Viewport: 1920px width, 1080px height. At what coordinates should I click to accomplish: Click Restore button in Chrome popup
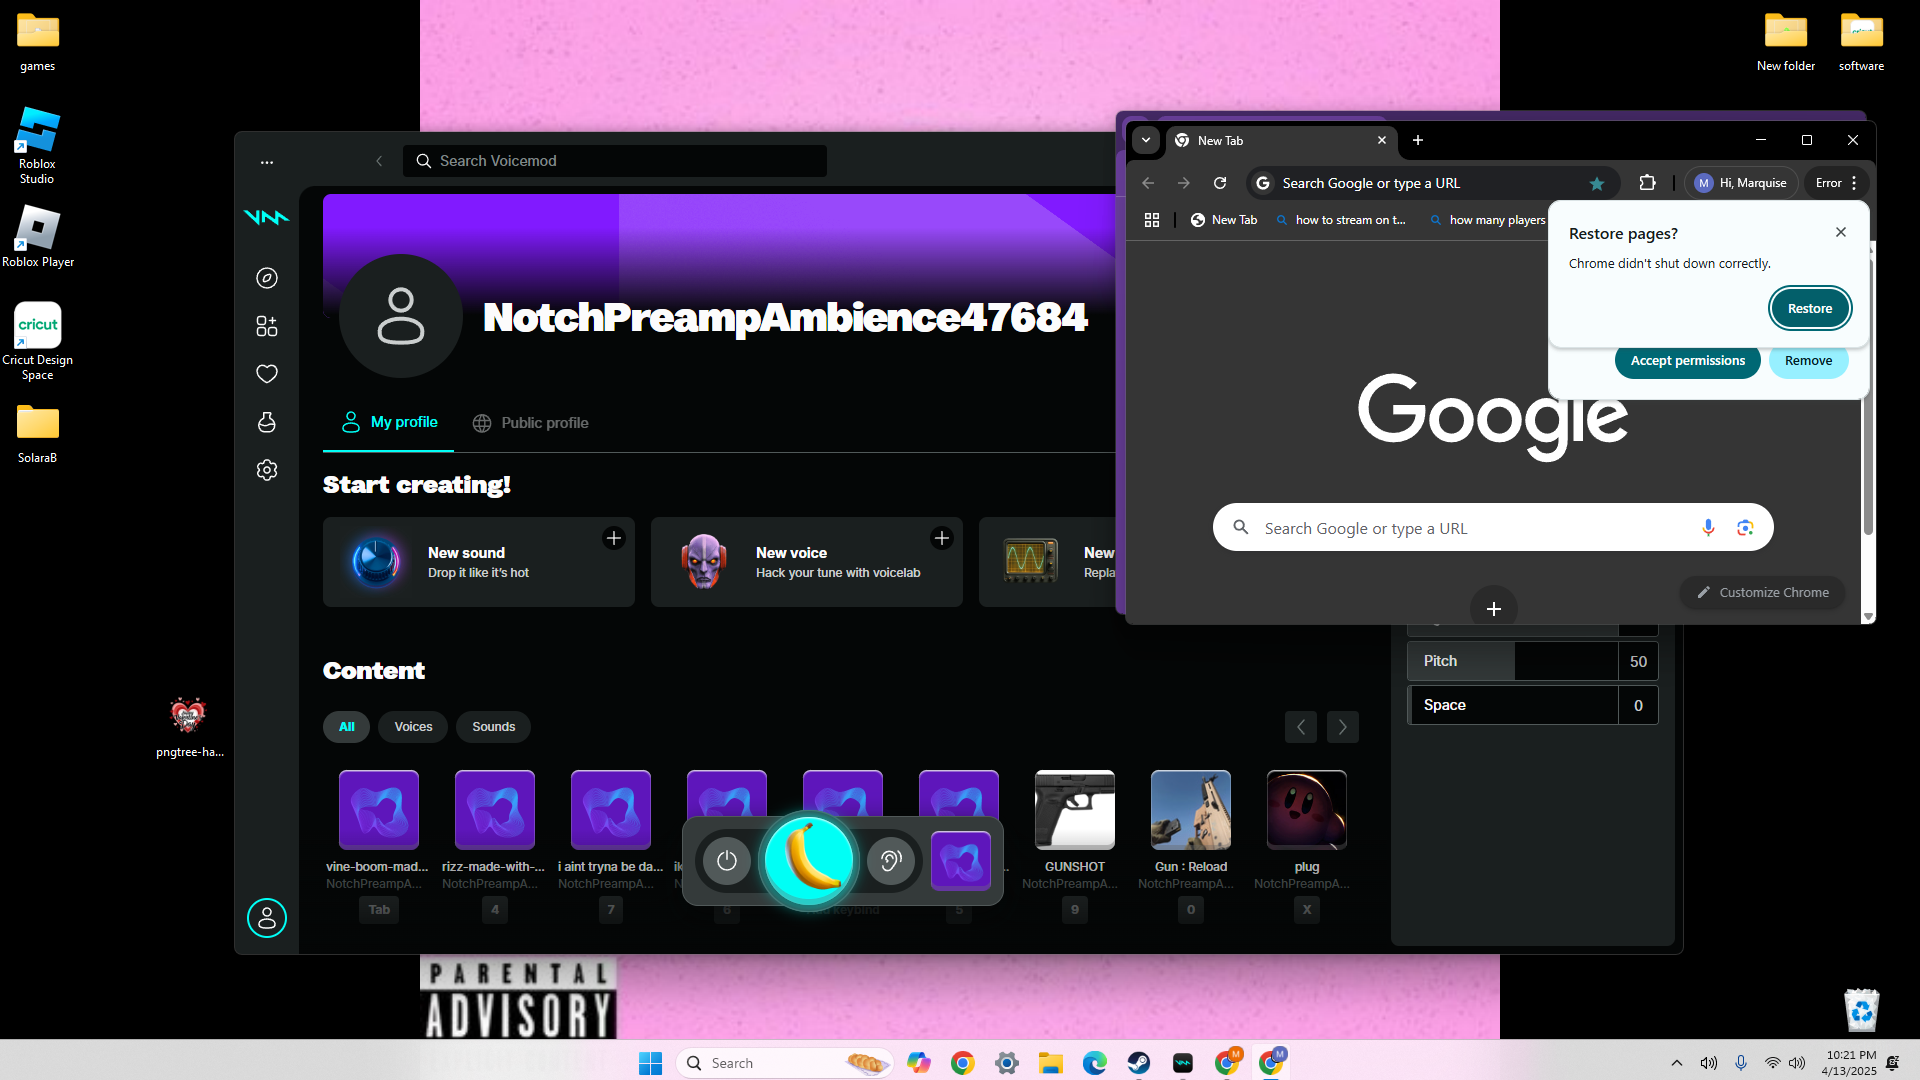tap(1809, 308)
